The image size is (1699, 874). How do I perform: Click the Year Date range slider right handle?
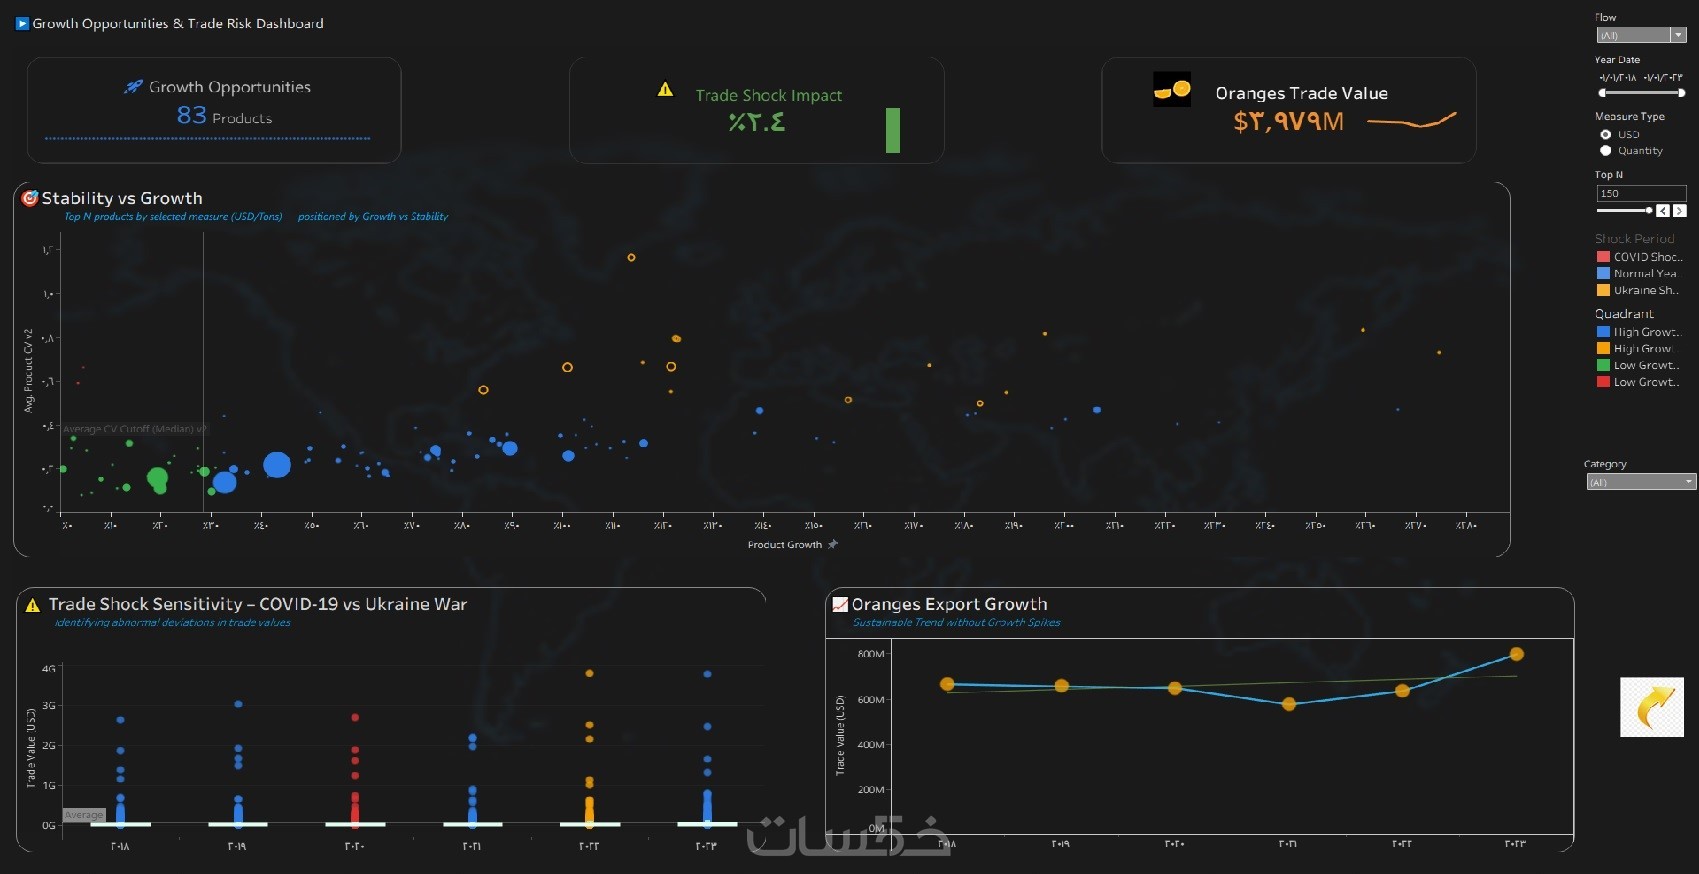coord(1682,93)
